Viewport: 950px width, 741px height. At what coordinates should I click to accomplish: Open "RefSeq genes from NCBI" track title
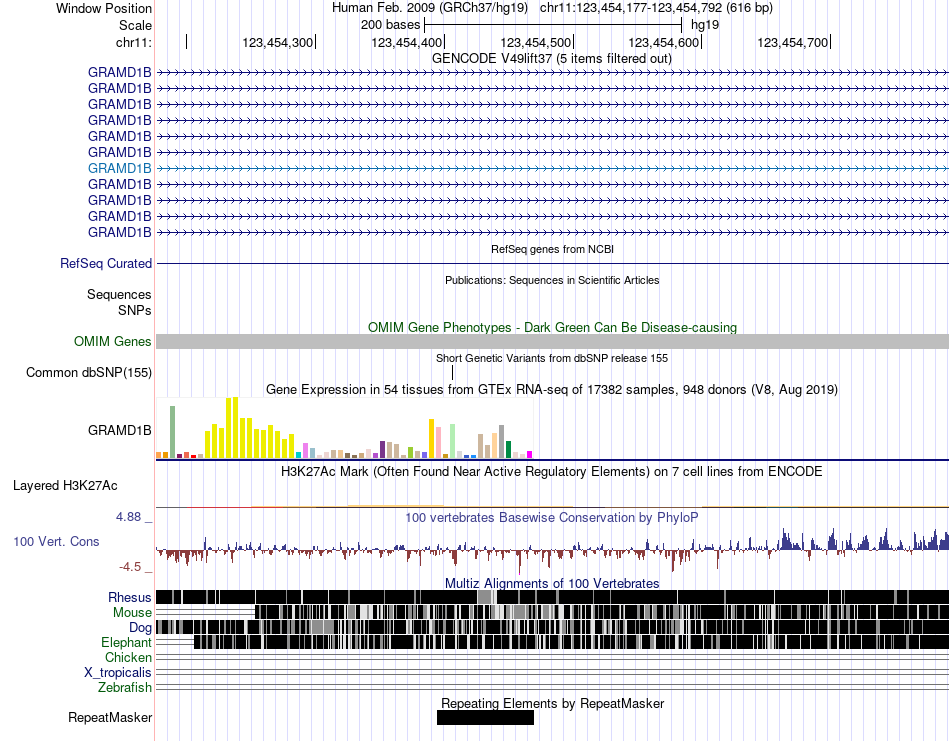click(x=552, y=249)
